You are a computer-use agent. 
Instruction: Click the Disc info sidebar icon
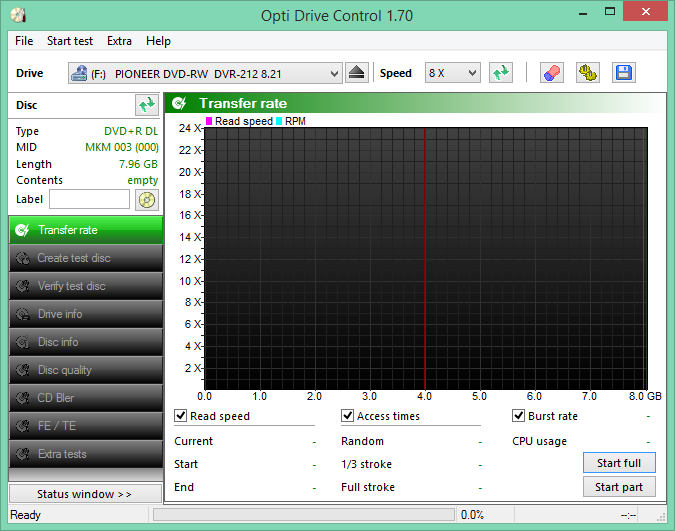pos(22,342)
